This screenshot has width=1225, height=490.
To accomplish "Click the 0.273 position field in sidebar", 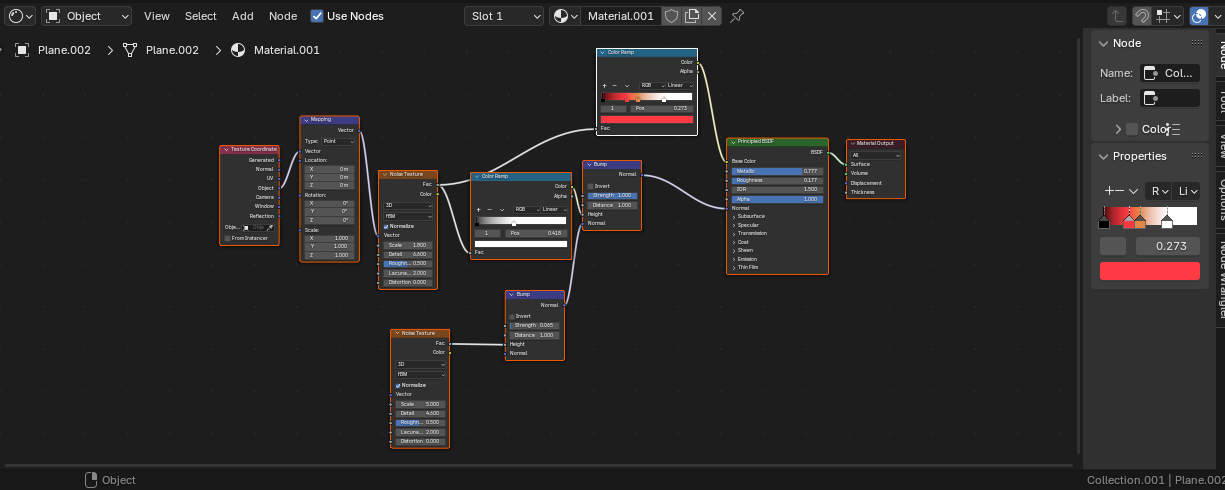I will point(1167,246).
